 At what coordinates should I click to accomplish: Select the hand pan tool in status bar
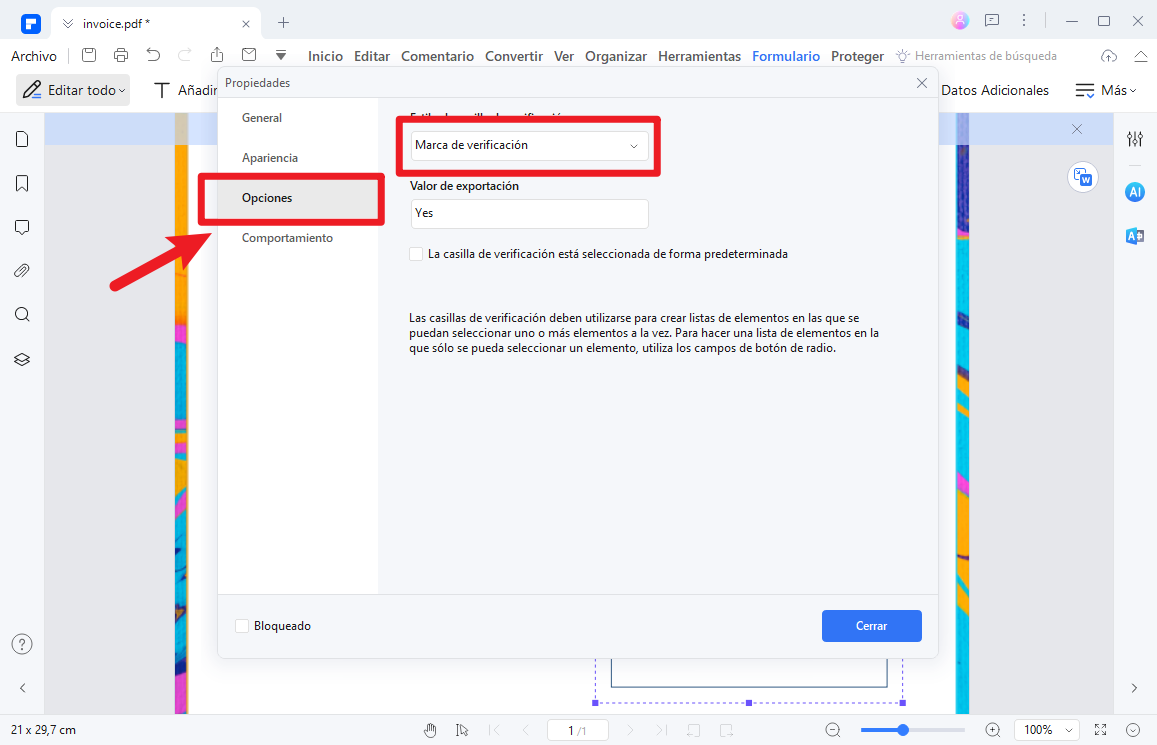point(430,730)
